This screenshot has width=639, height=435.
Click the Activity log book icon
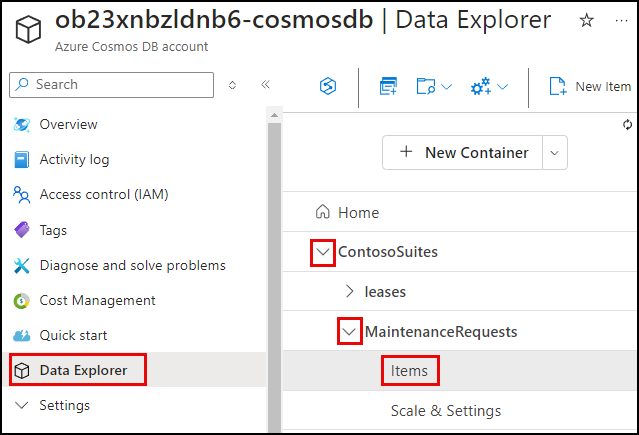point(21,159)
